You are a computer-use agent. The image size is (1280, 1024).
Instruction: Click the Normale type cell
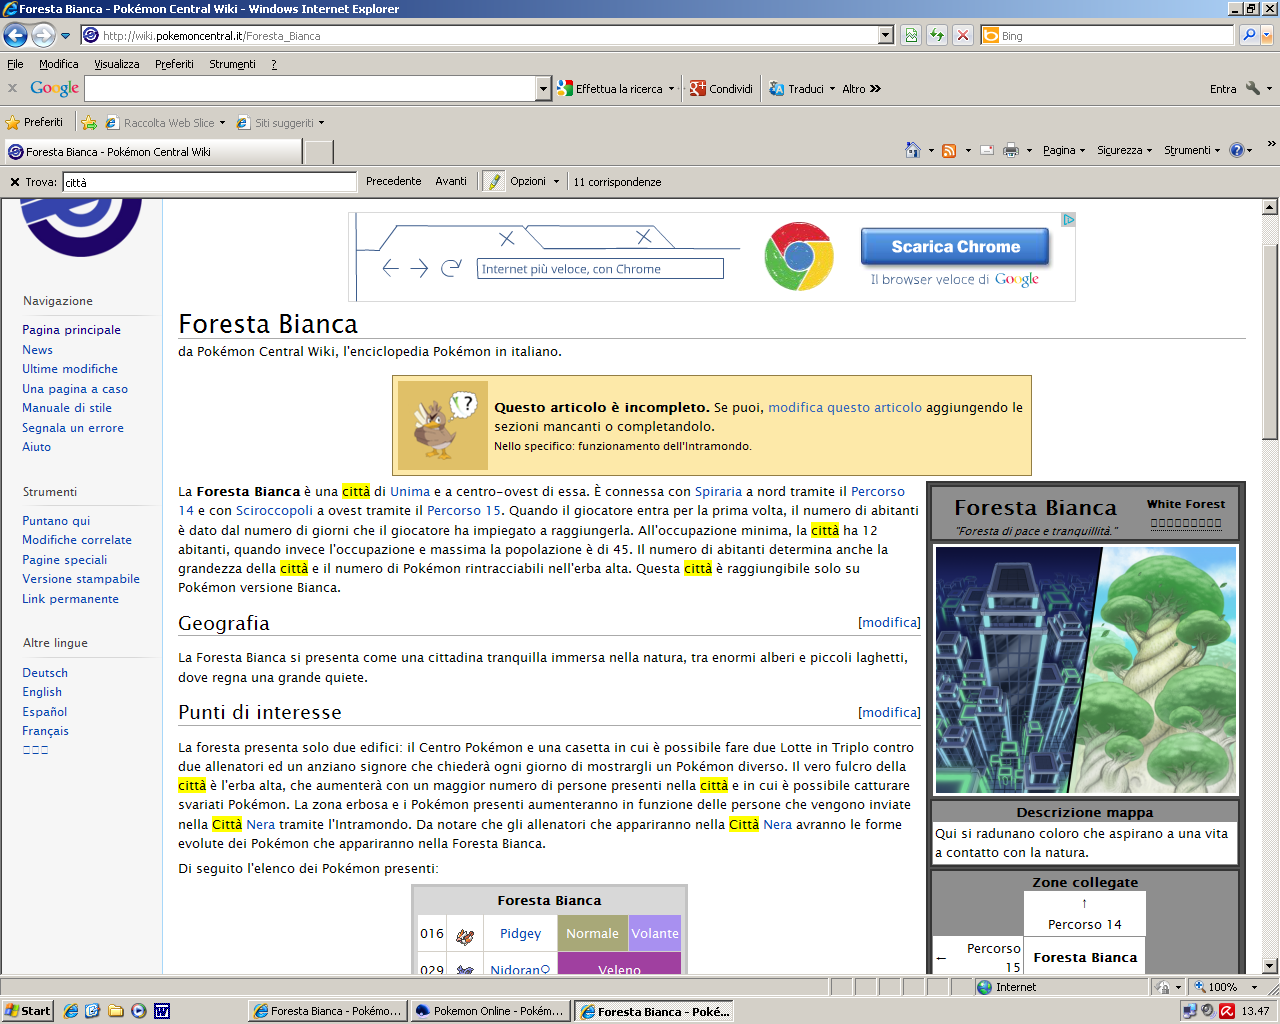tap(593, 934)
